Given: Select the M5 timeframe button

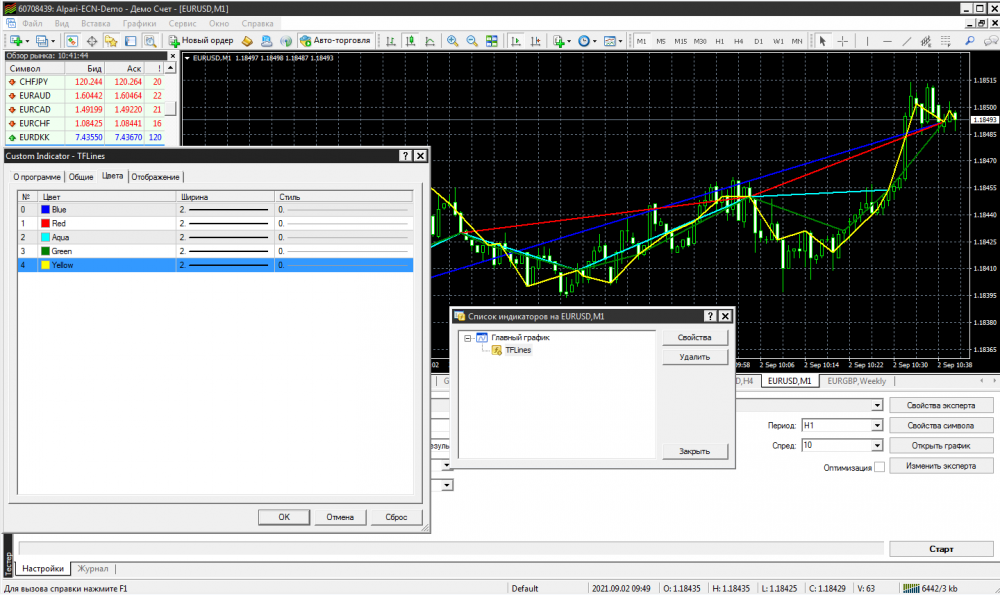Looking at the screenshot, I should (x=661, y=41).
